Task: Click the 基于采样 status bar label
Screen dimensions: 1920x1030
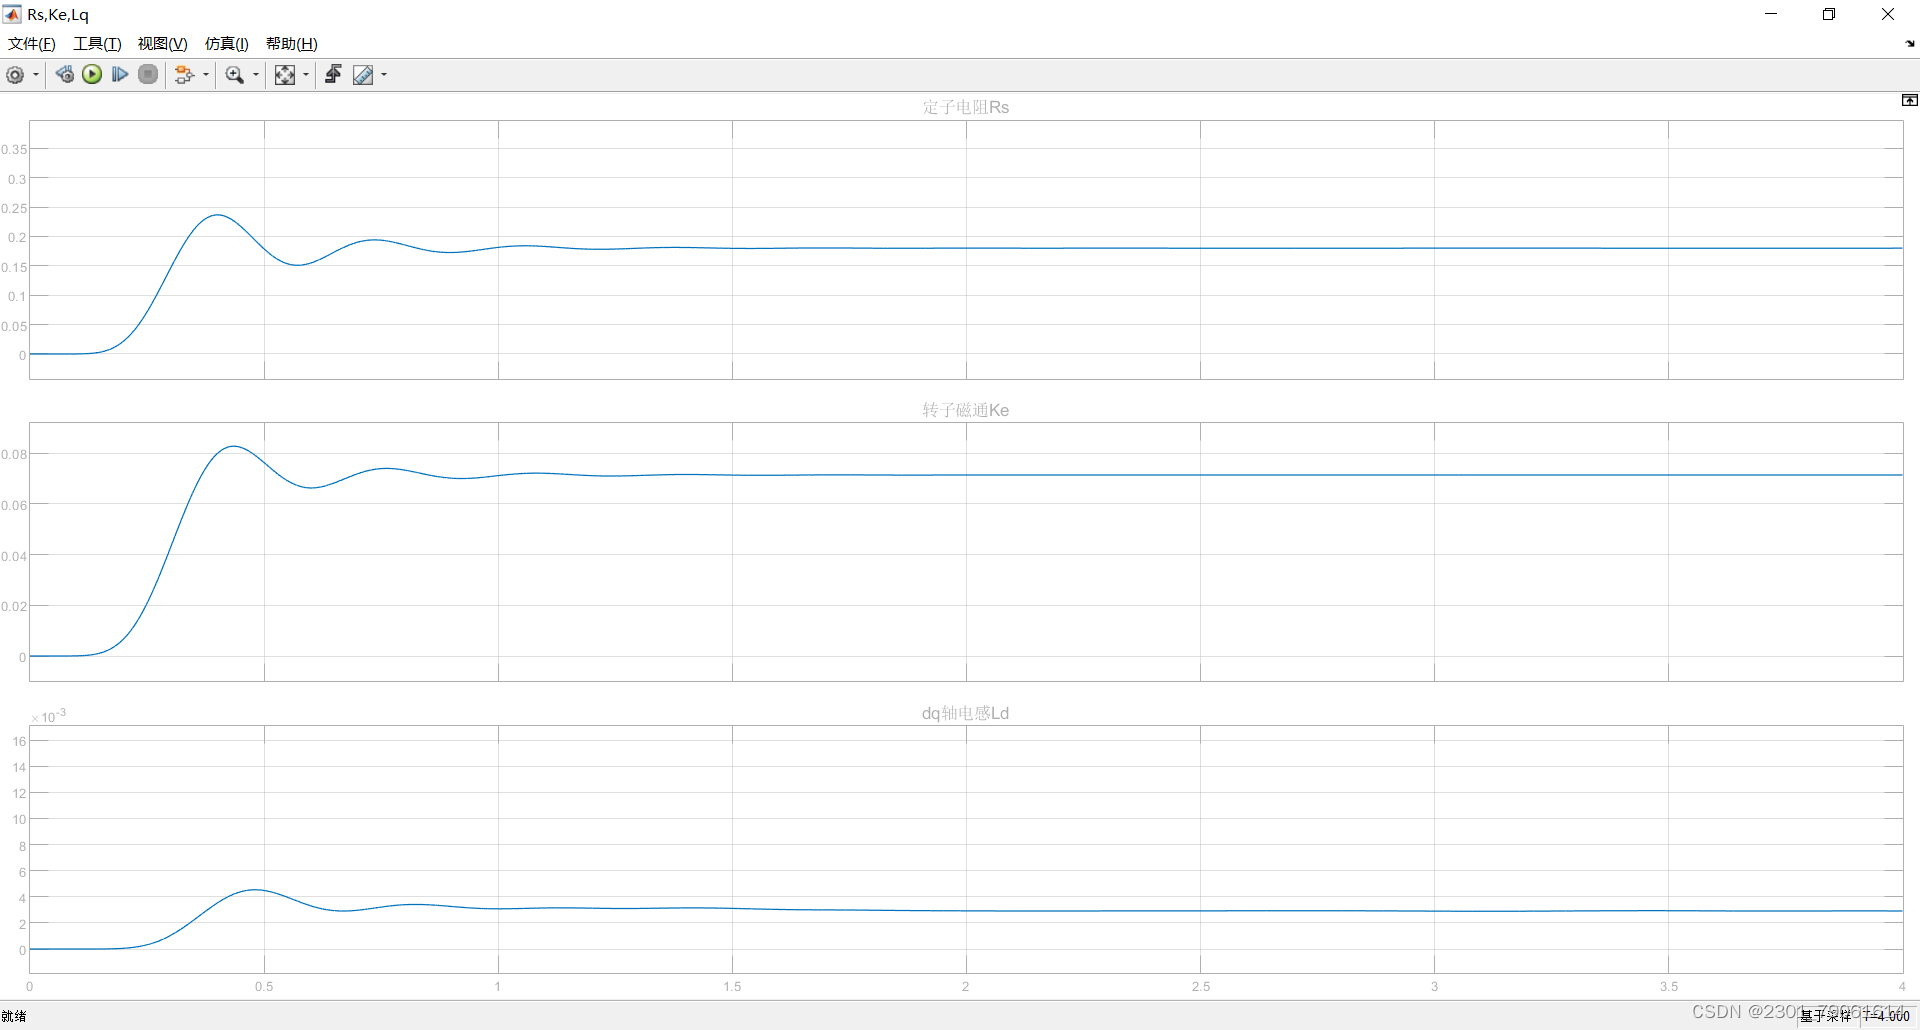Action: tap(1826, 1016)
